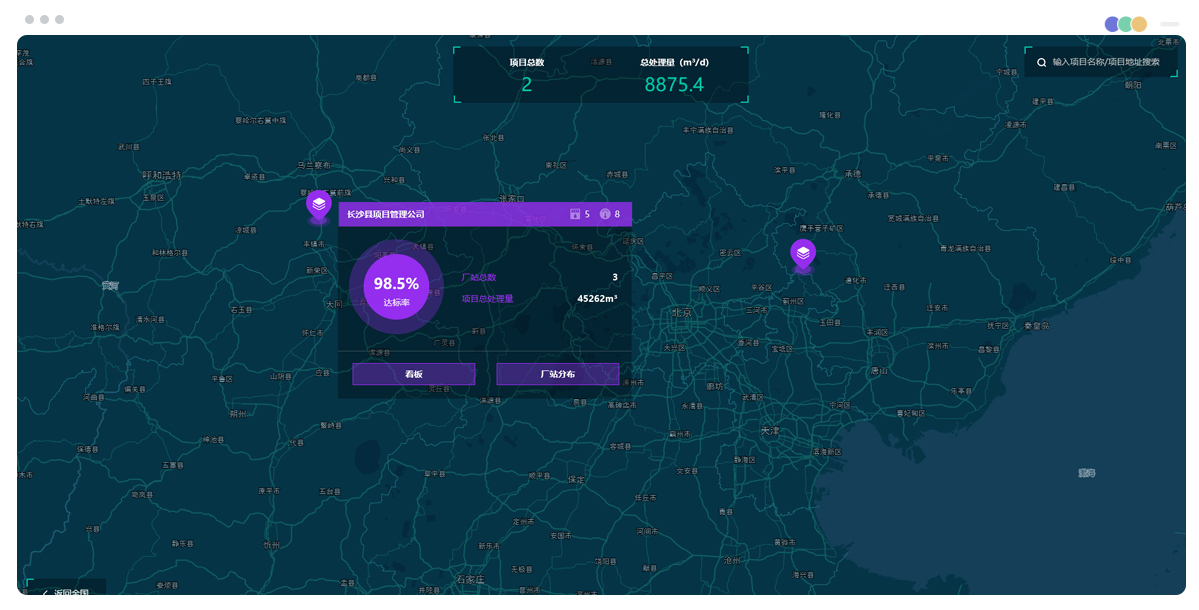The height and width of the screenshot is (610, 1199).
Task: Click the 98.5% 达标率 circular gauge
Action: click(396, 288)
